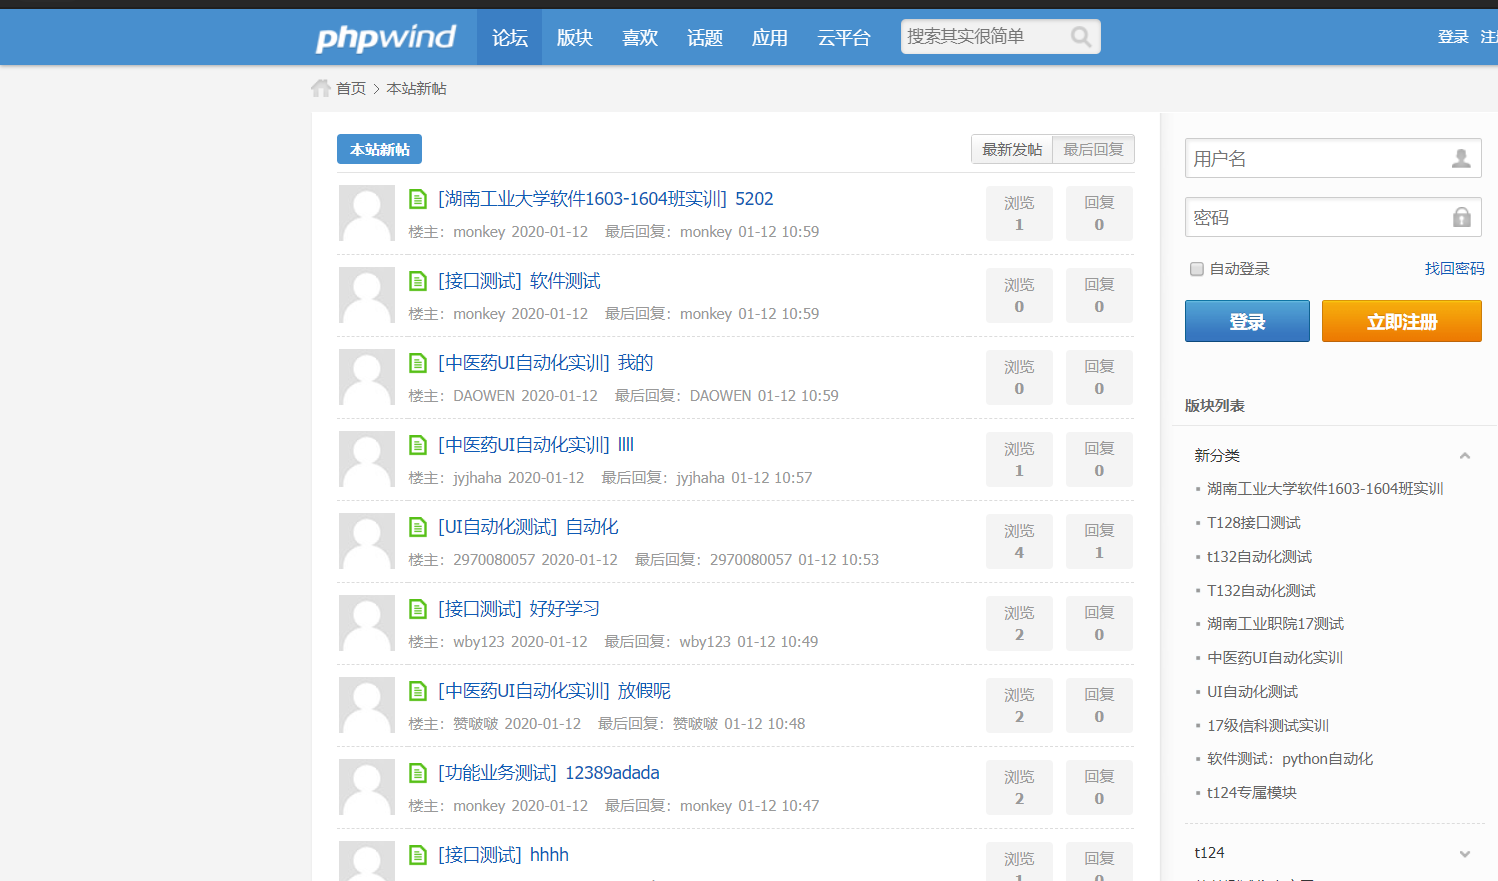Click the green topic icon beside [UI自动化测试] 自动化
The height and width of the screenshot is (881, 1498).
[x=417, y=526]
